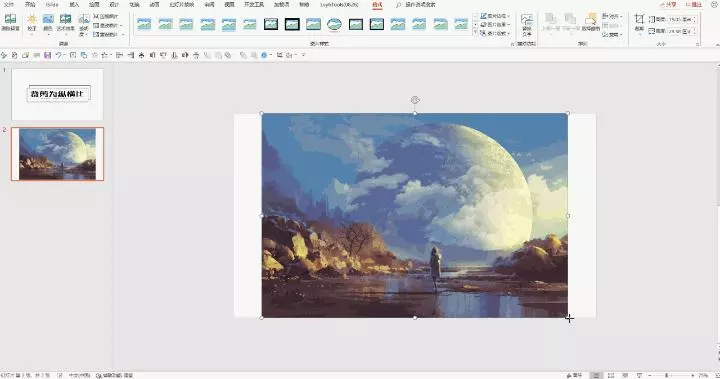
Task: Switch to the Home (开始) tab
Action: tap(30, 5)
